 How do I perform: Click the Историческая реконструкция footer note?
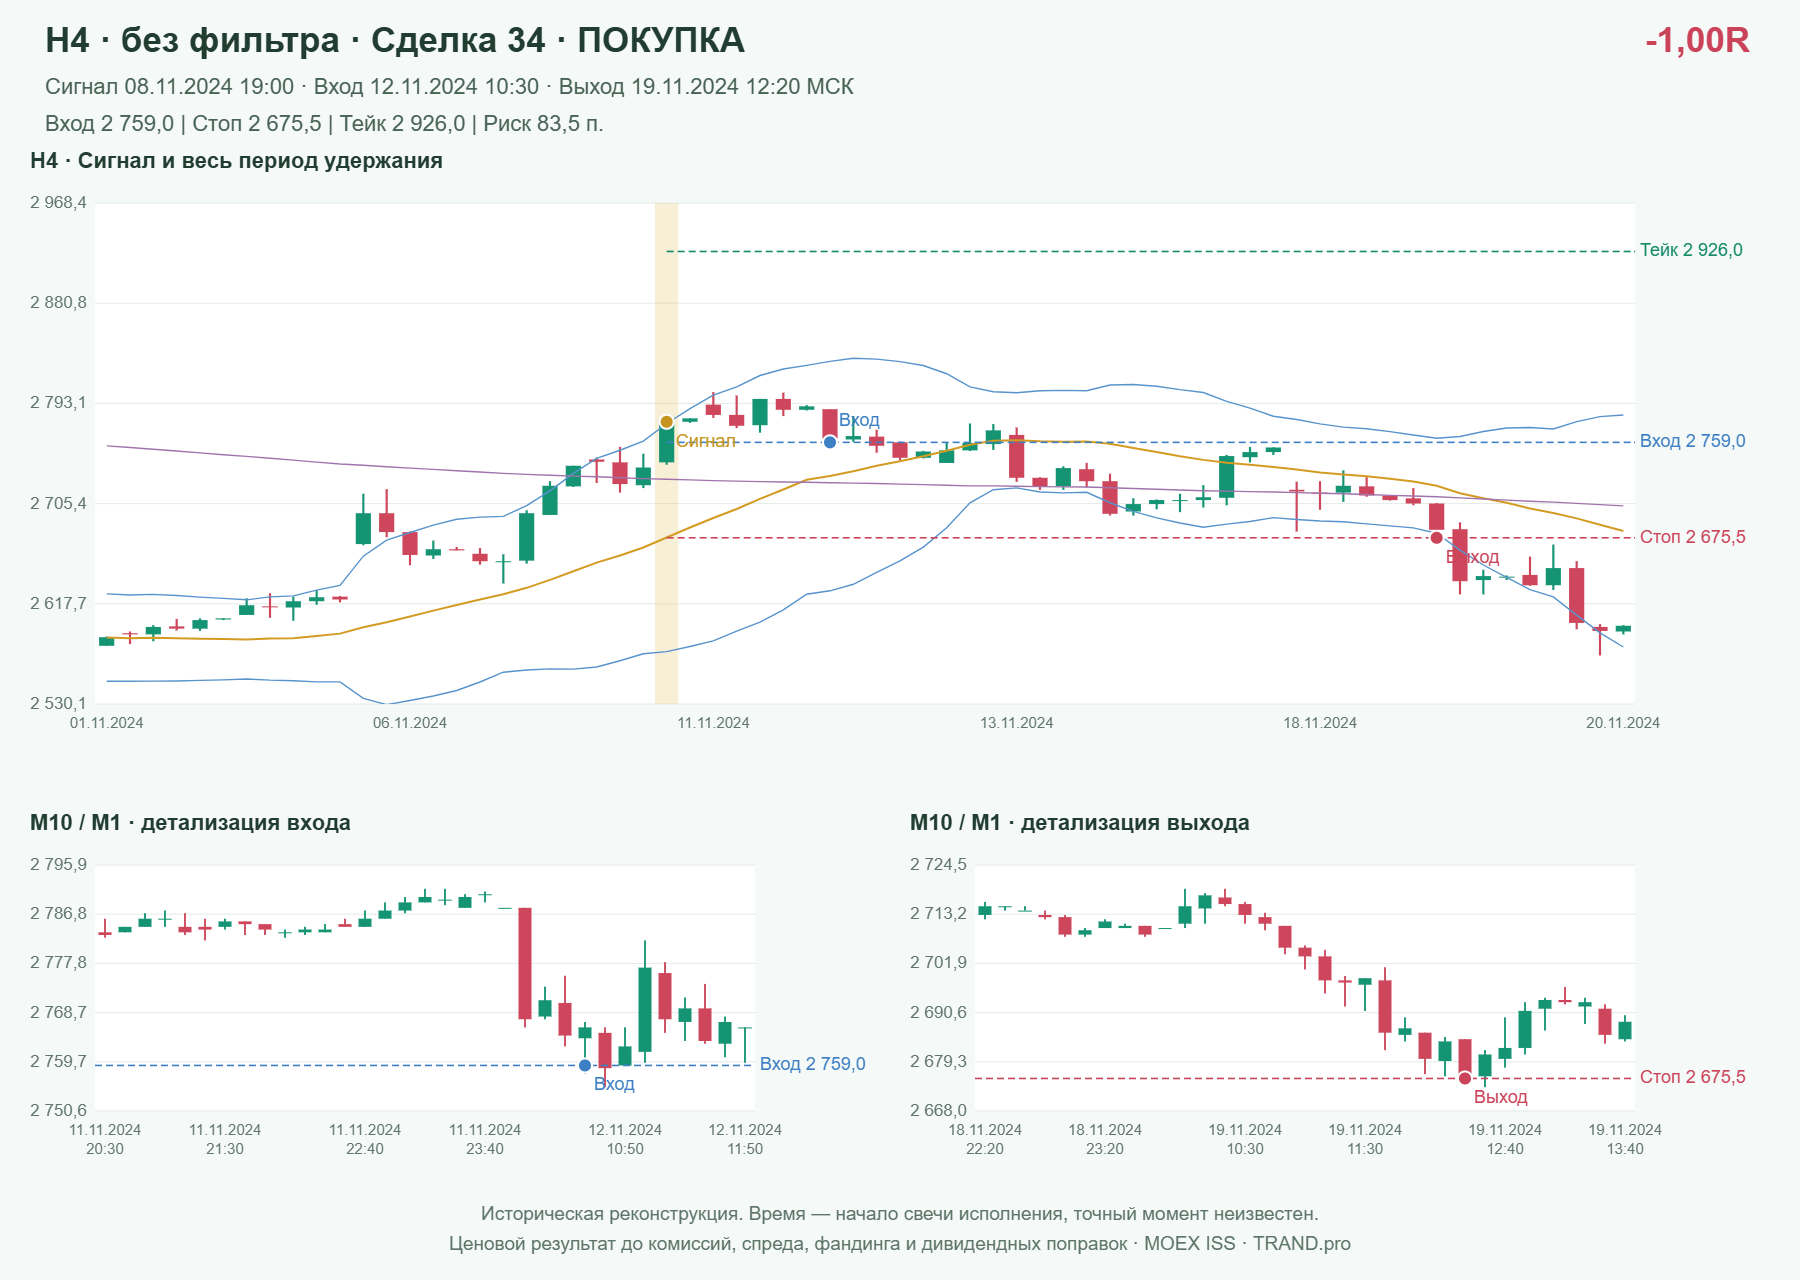click(x=900, y=1214)
